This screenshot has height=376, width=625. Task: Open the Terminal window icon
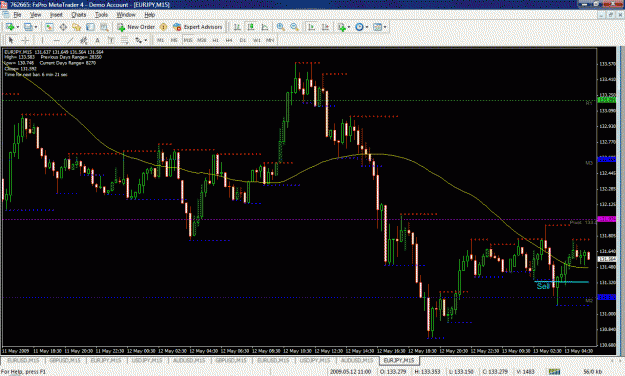[x=90, y=27]
